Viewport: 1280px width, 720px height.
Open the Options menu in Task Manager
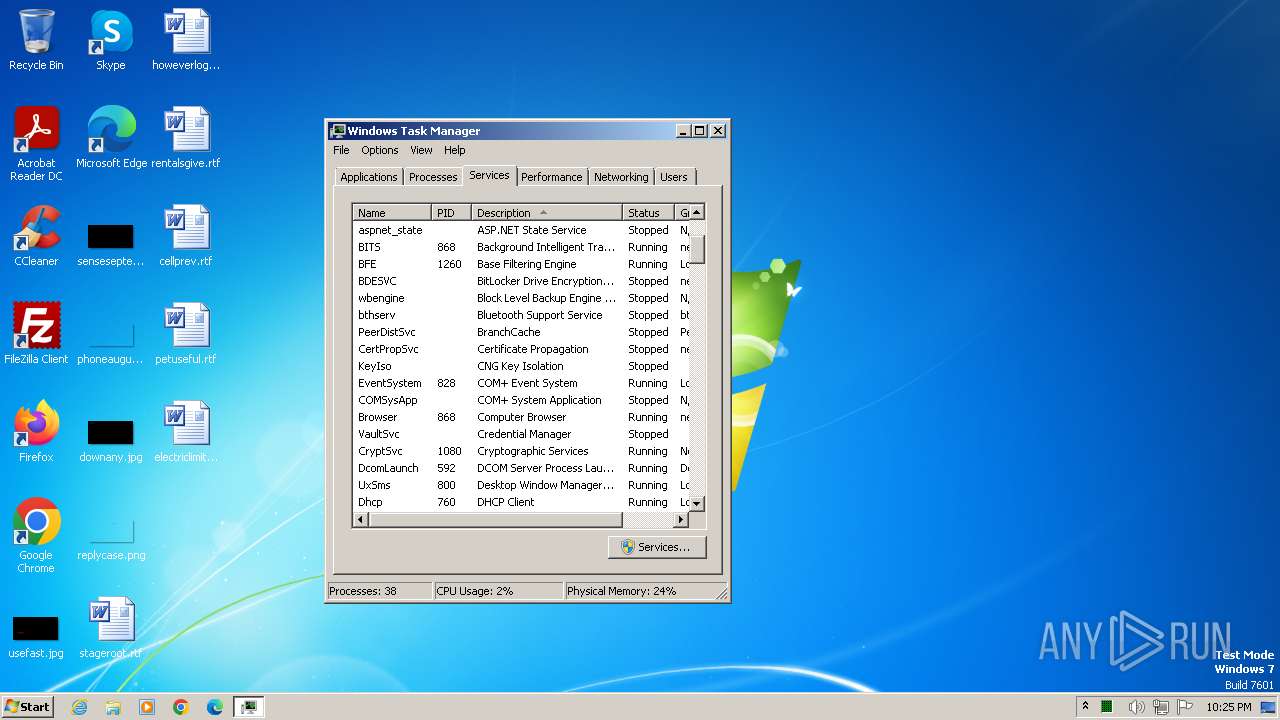tap(380, 150)
